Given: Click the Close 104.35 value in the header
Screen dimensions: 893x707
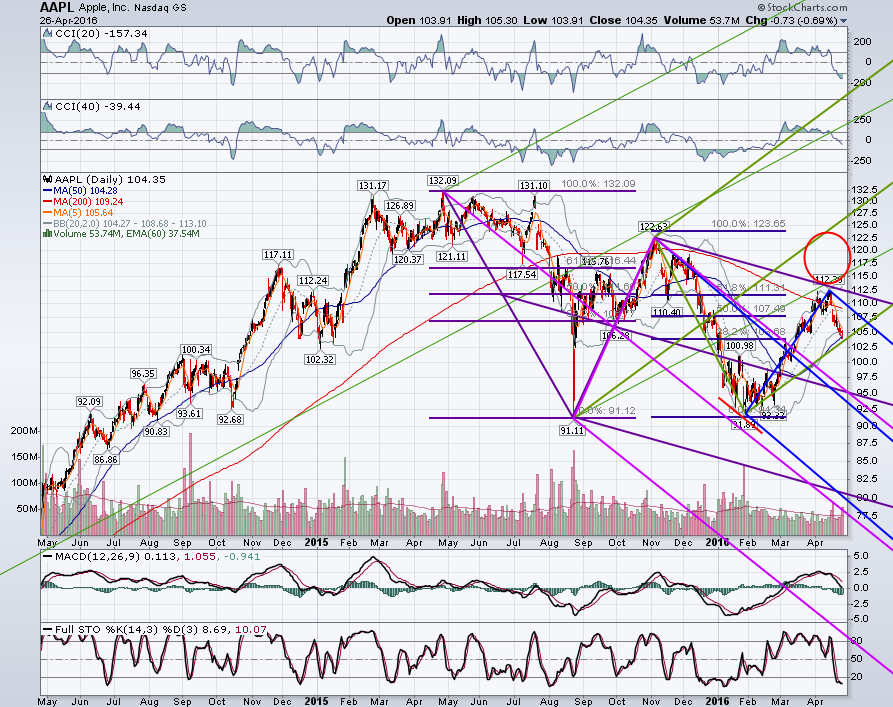Looking at the screenshot, I should click(623, 21).
